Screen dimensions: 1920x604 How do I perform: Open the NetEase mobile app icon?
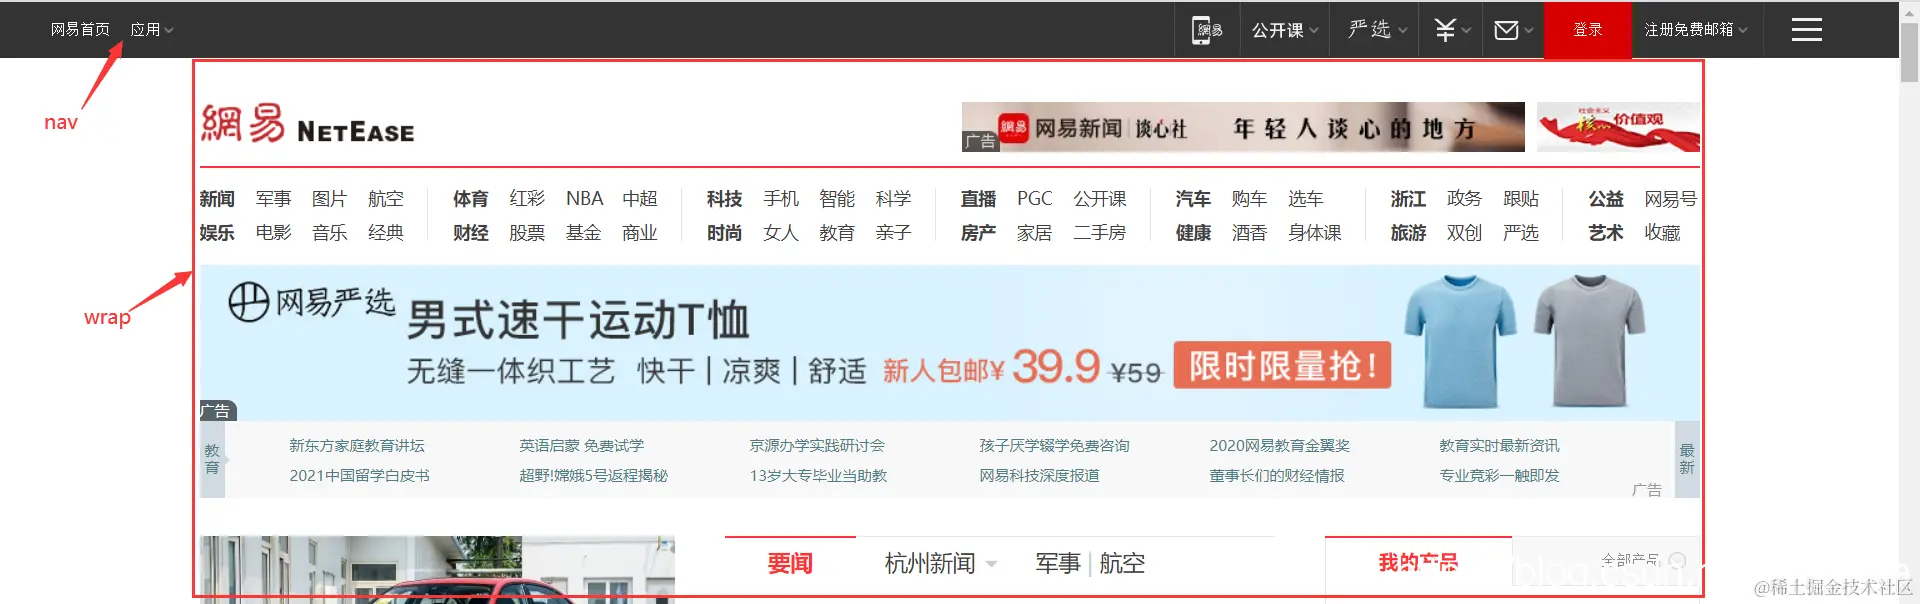pyautogui.click(x=1207, y=30)
